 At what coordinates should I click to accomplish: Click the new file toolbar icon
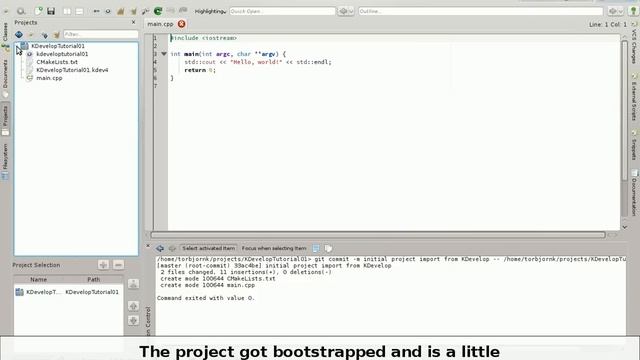point(38,11)
